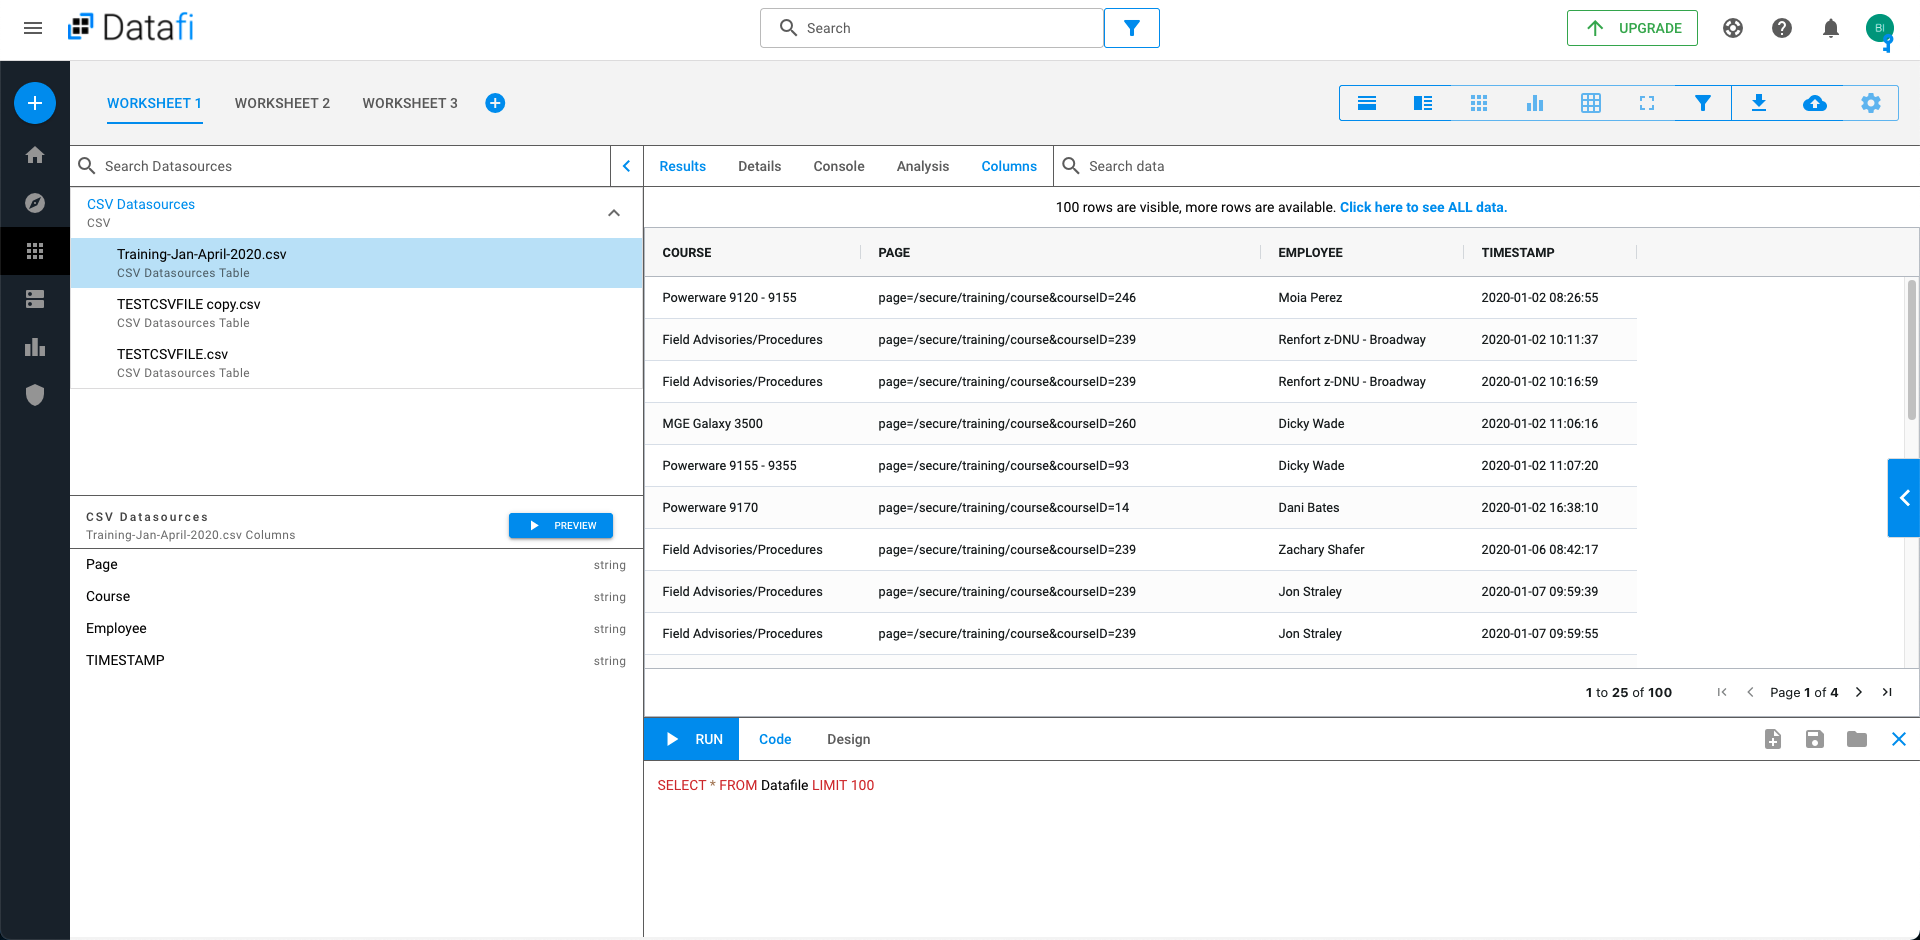Select TESTCSVFILE copy.csv datasource
The width and height of the screenshot is (1920, 940).
pyautogui.click(x=356, y=313)
